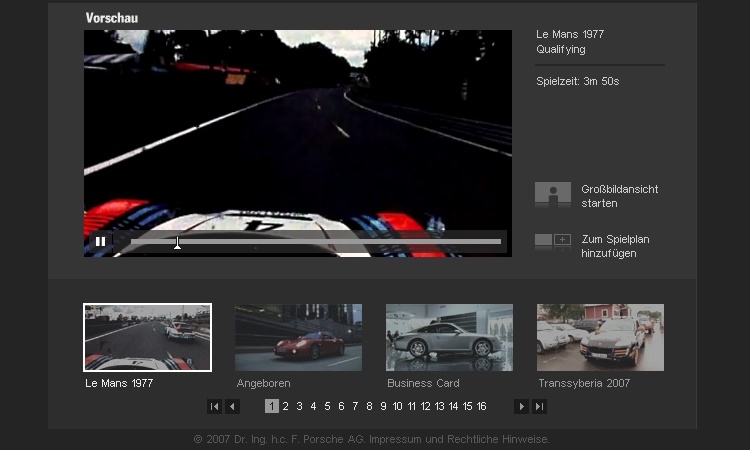
Task: Click the Zum Spielplan hinzufügen icon
Action: point(552,243)
